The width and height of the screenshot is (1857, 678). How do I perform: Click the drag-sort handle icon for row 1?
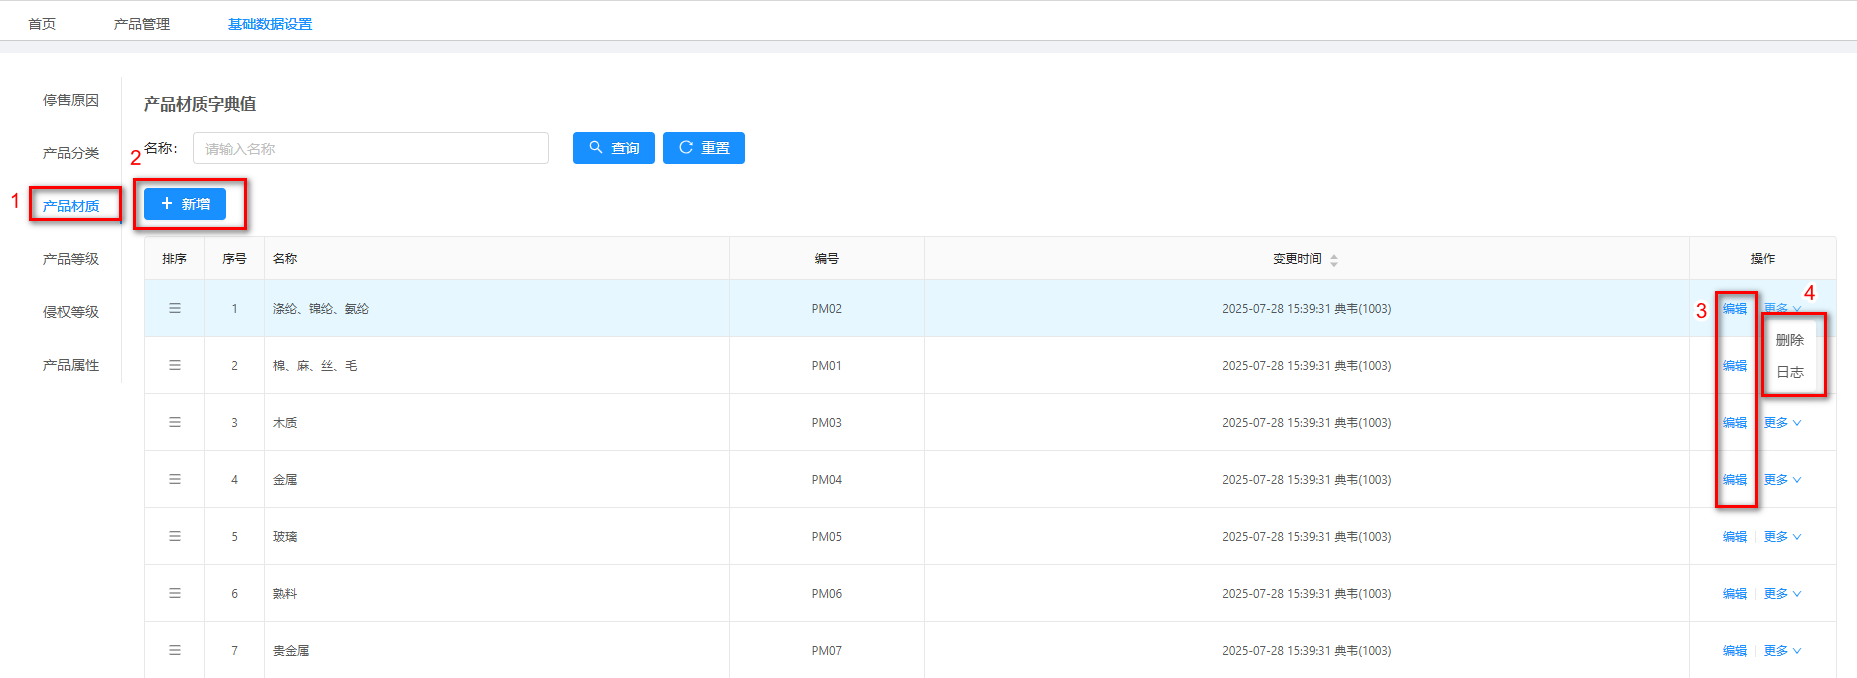click(175, 308)
